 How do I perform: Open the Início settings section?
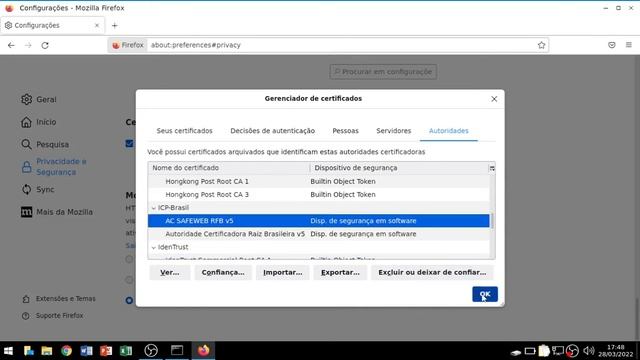pyautogui.click(x=39, y=122)
